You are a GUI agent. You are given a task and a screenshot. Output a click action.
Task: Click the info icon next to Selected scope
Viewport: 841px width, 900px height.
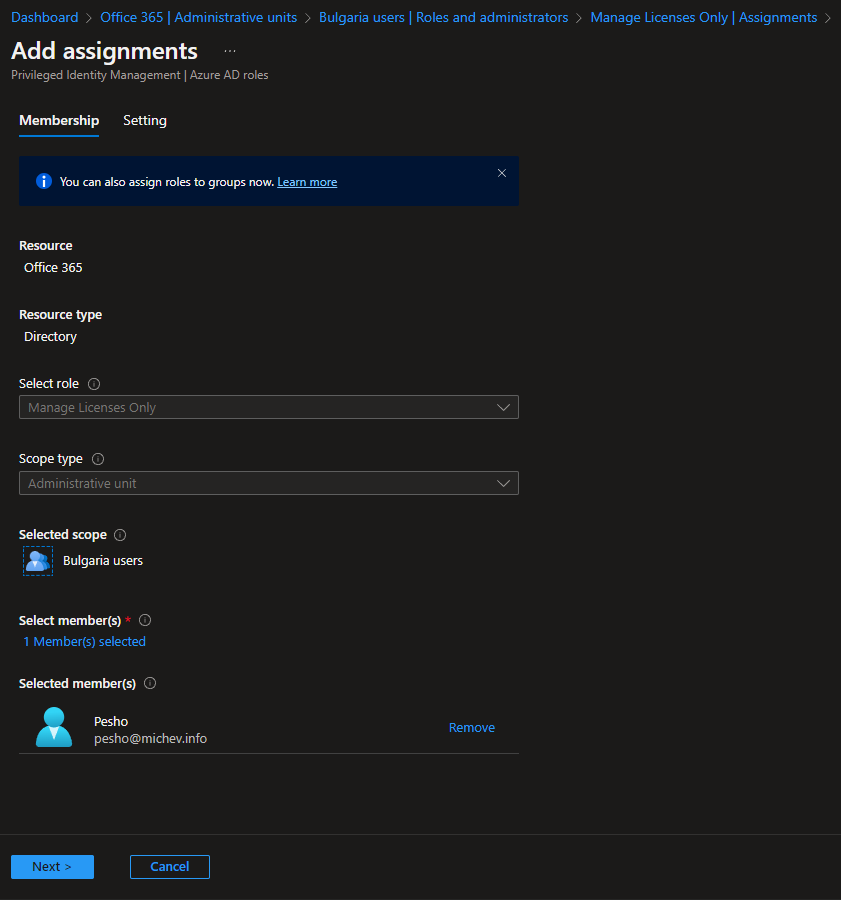point(120,535)
